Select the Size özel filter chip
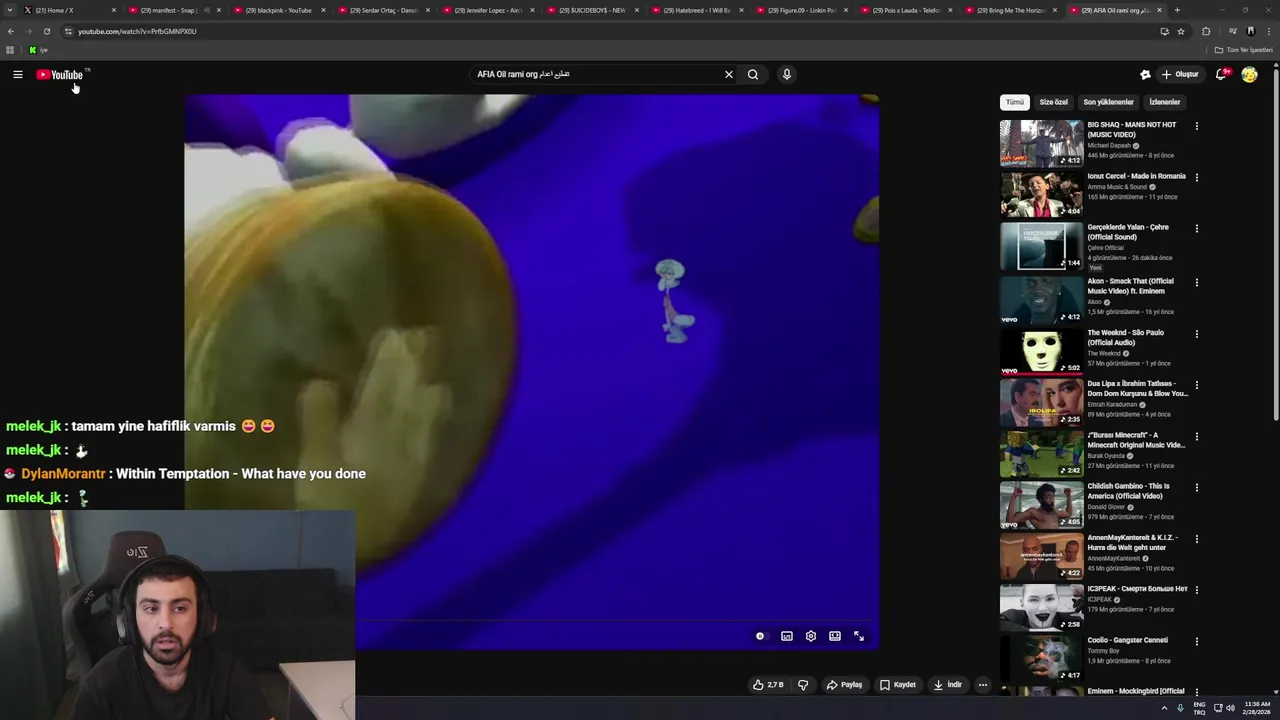1280x720 pixels. pos(1053,102)
